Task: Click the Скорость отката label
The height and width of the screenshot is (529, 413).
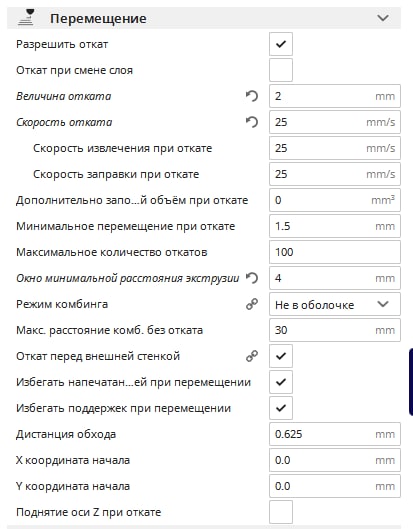Action: [x=64, y=122]
